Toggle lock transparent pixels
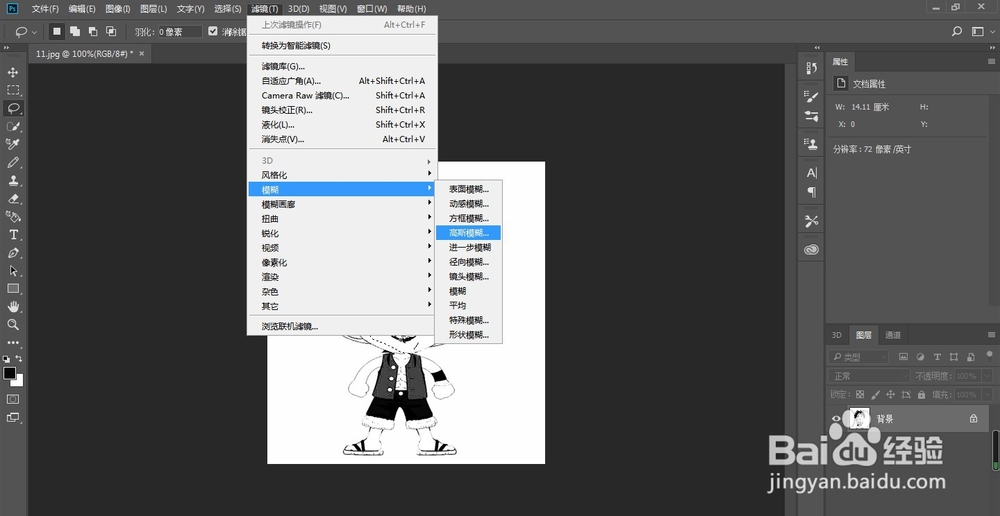1000x516 pixels. click(x=860, y=395)
